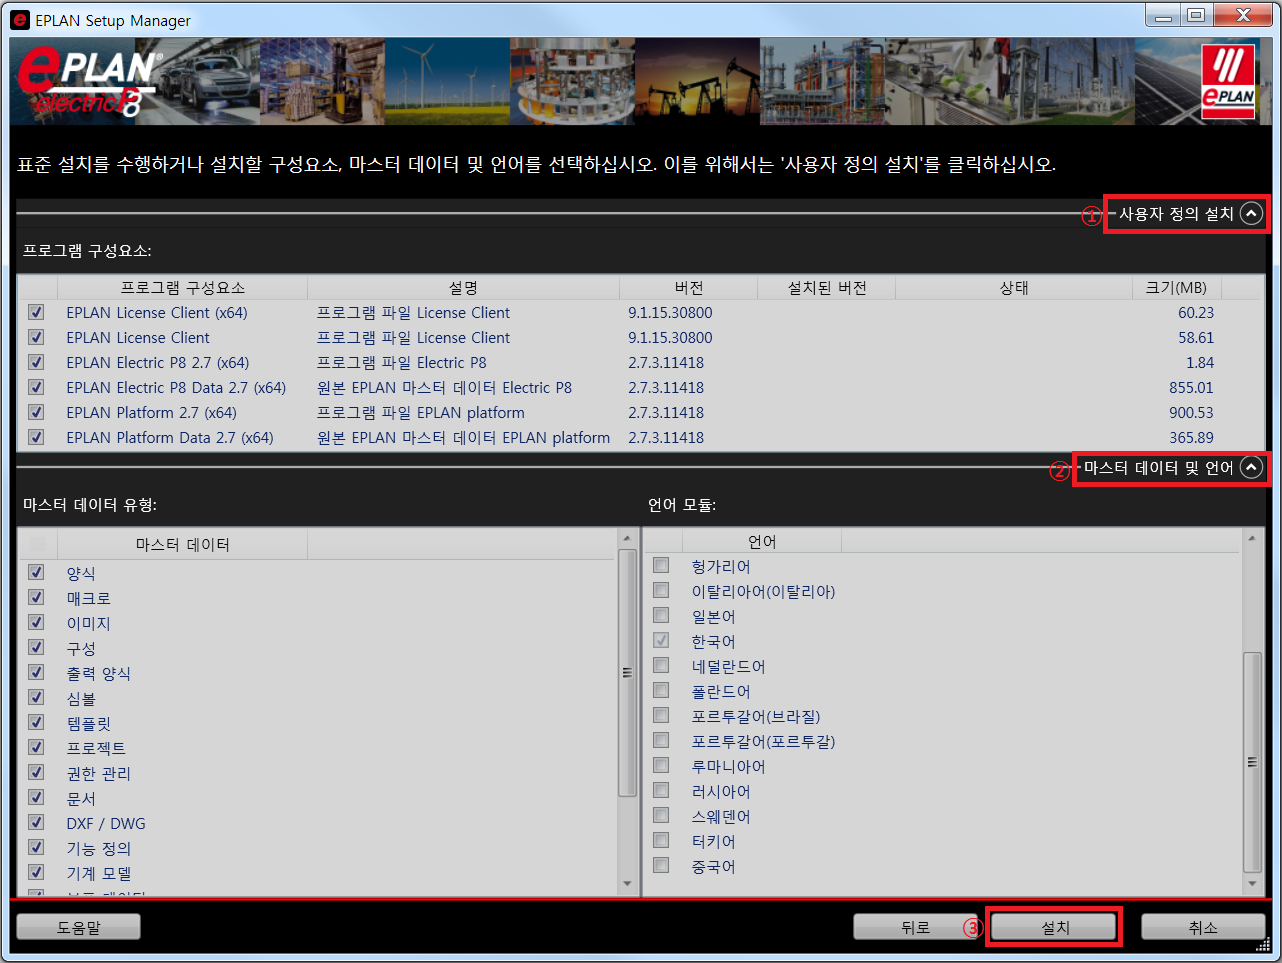1282x963 pixels.
Task: Check the 폴란드어 language checkbox
Action: 661,690
